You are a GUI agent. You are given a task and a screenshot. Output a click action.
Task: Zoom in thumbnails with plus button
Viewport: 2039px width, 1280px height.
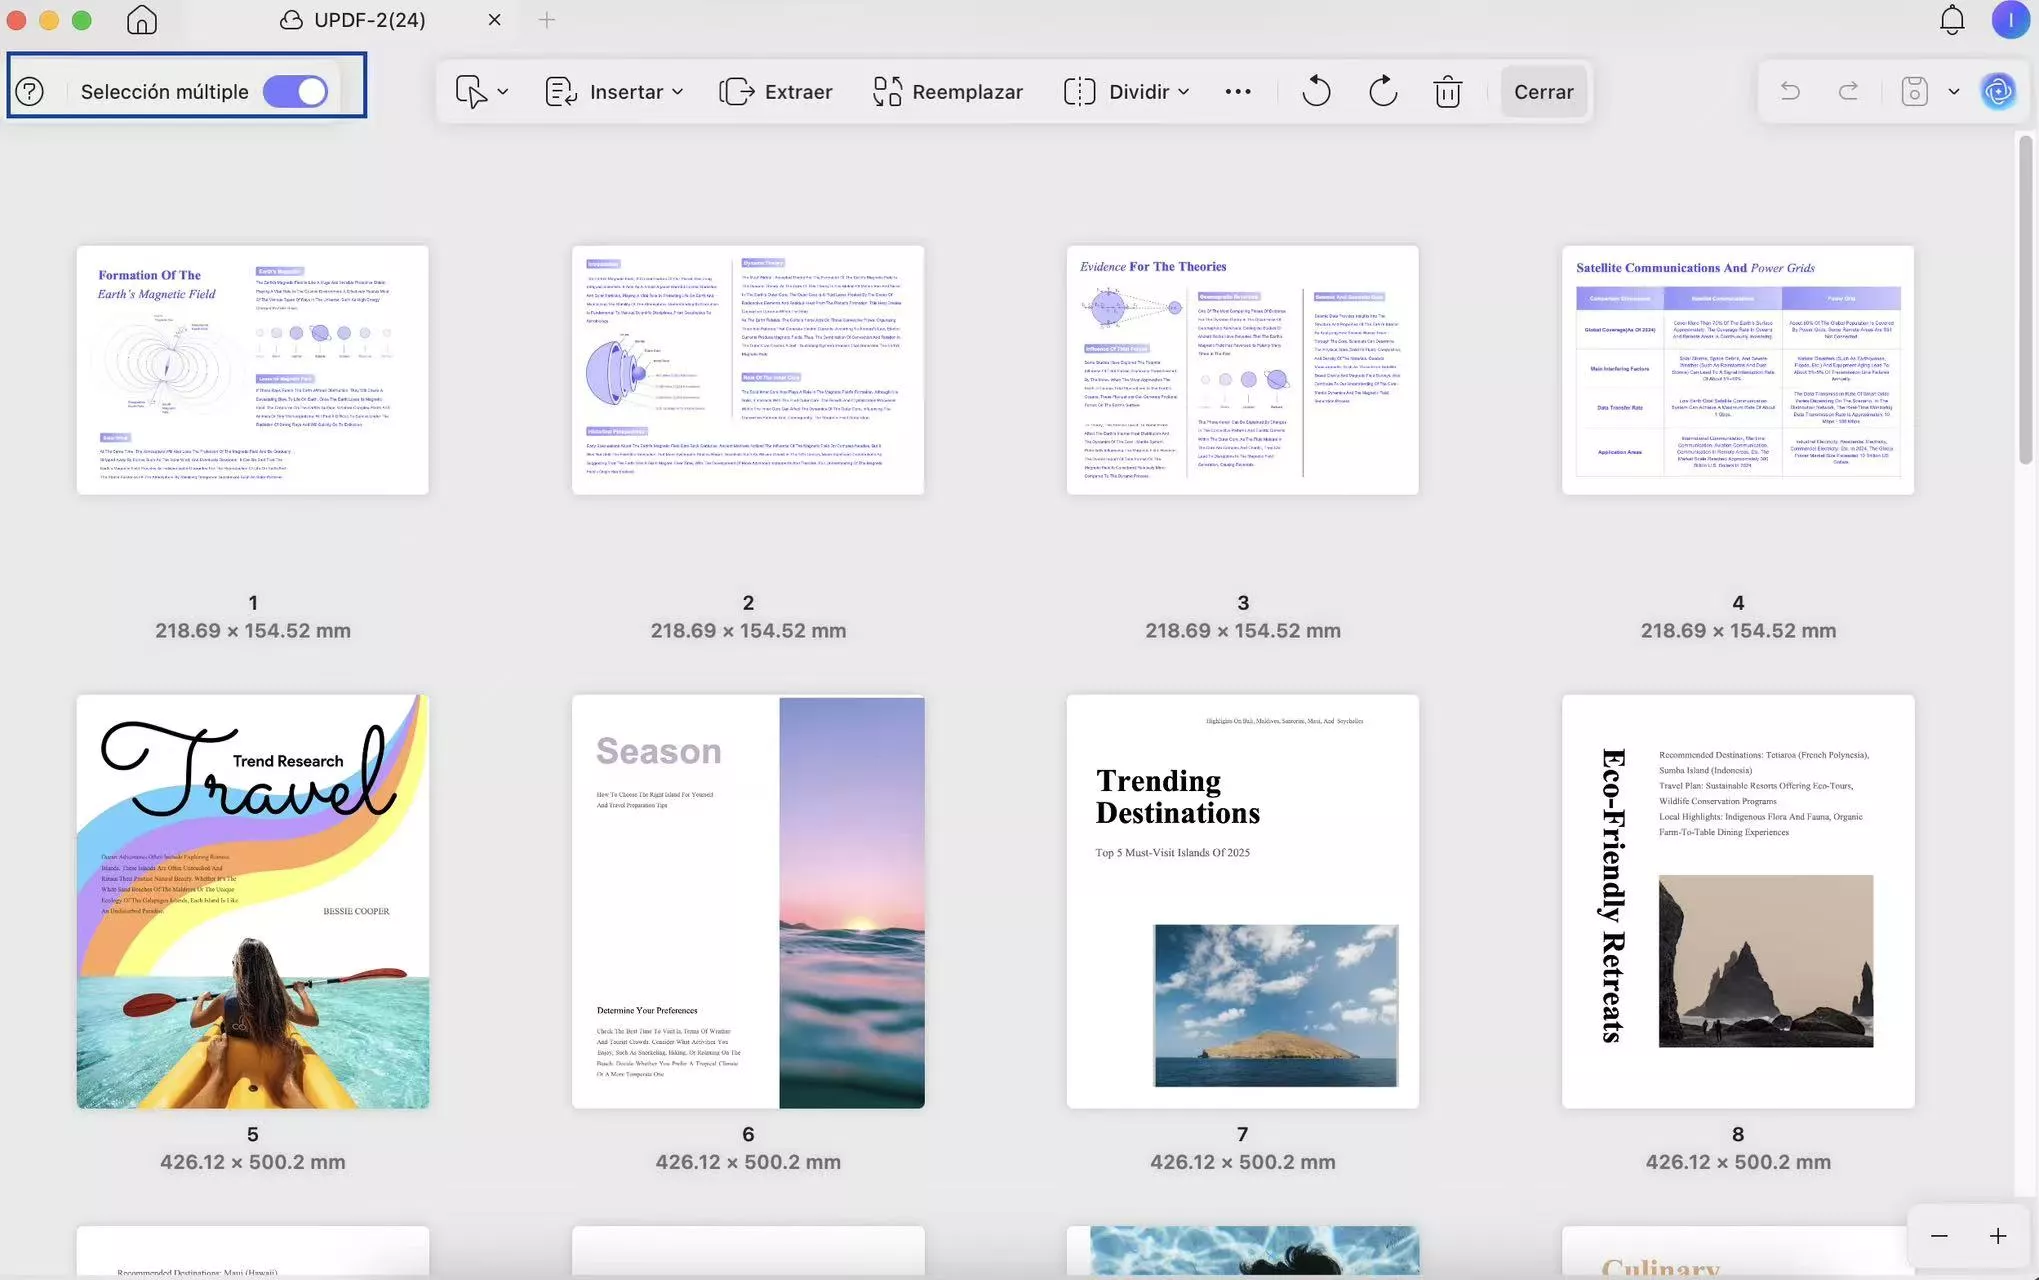coord(1997,1236)
